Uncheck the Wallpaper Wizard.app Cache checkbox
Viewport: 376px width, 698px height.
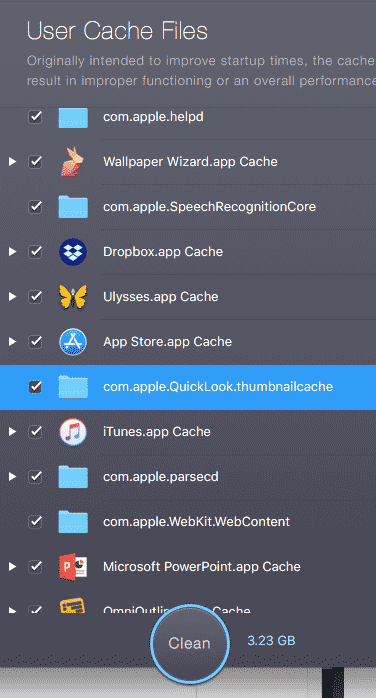[35, 162]
